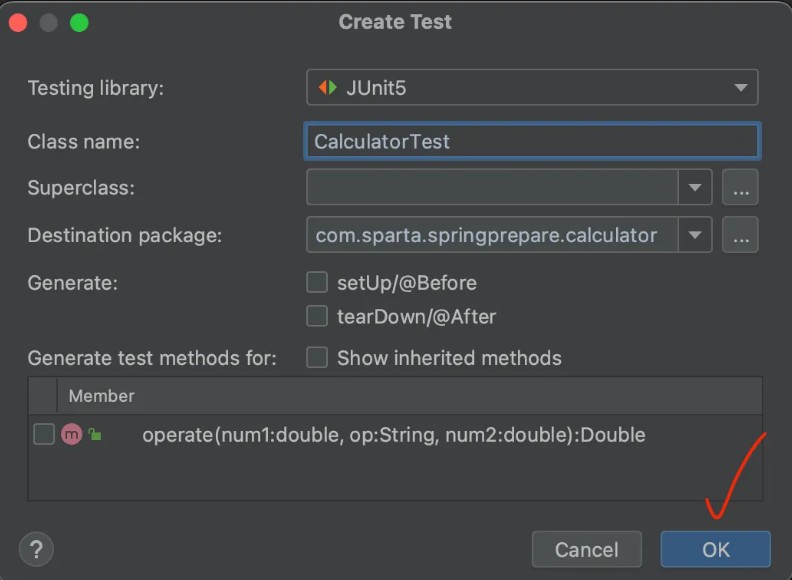Confirm with the OK button

[715, 549]
